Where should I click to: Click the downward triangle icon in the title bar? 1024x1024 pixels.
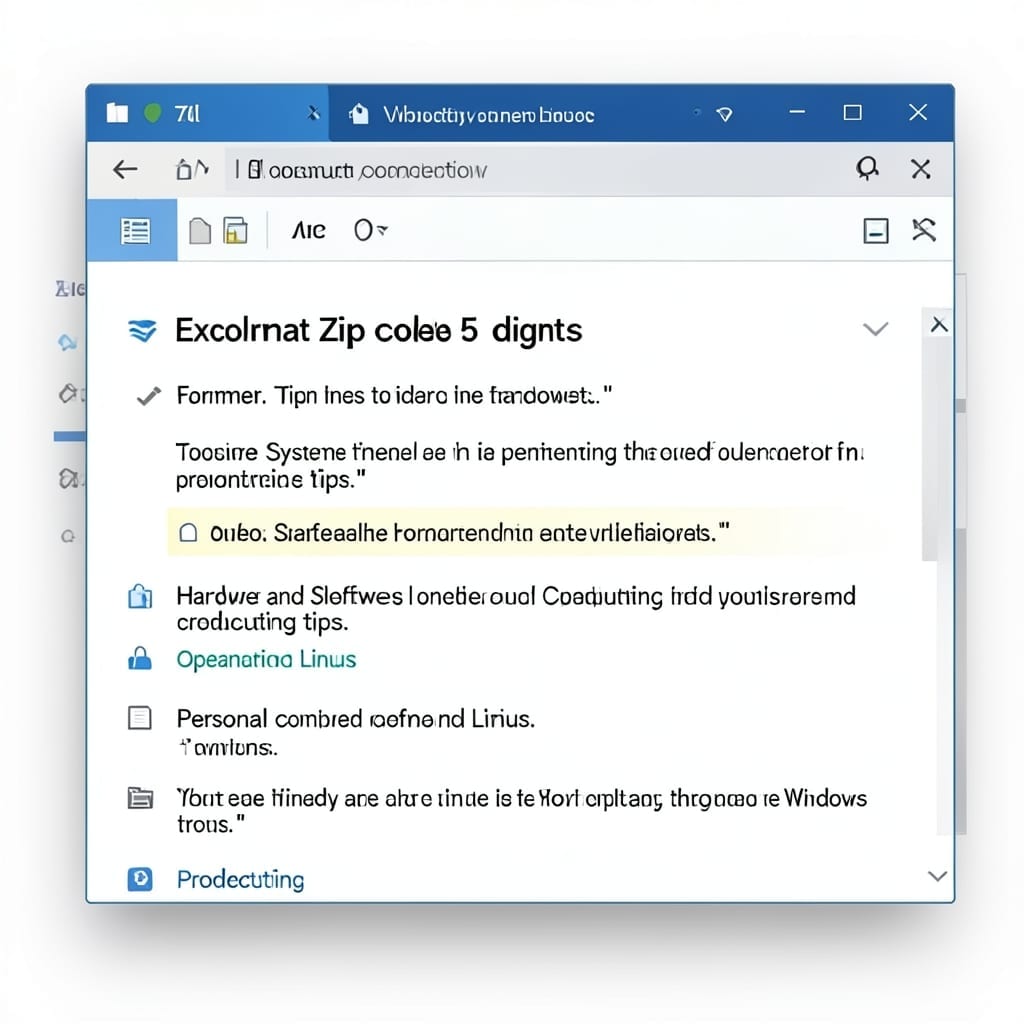click(724, 115)
